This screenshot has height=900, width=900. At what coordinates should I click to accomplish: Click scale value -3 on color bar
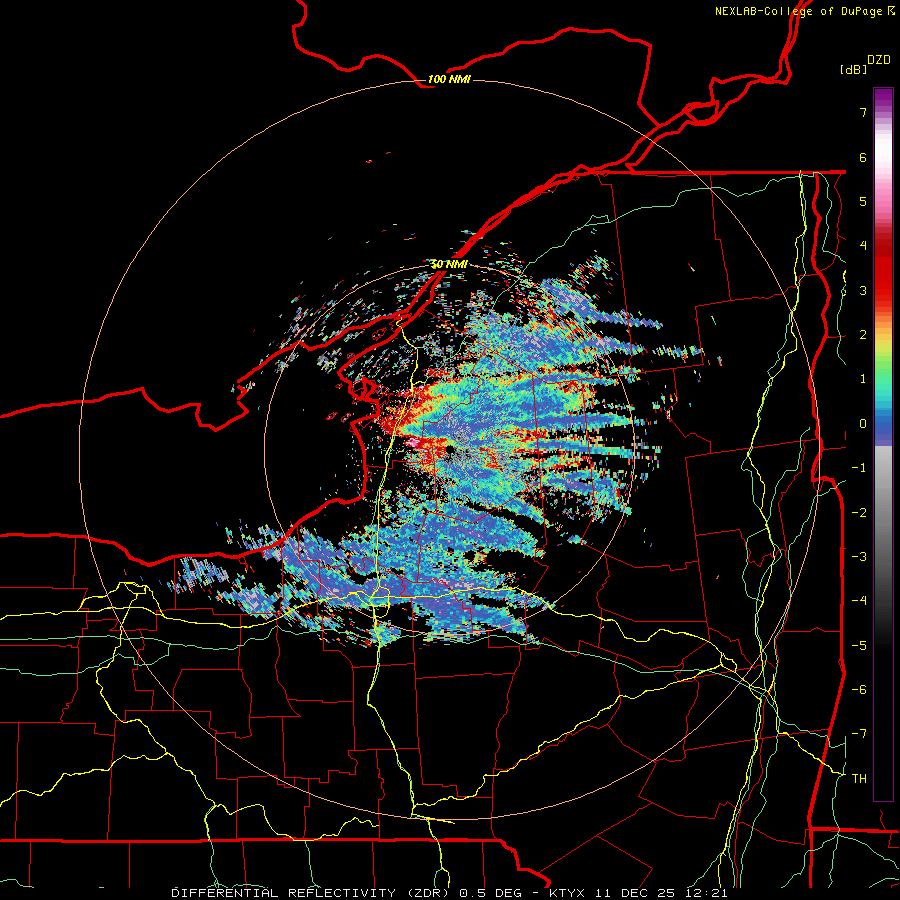(859, 556)
